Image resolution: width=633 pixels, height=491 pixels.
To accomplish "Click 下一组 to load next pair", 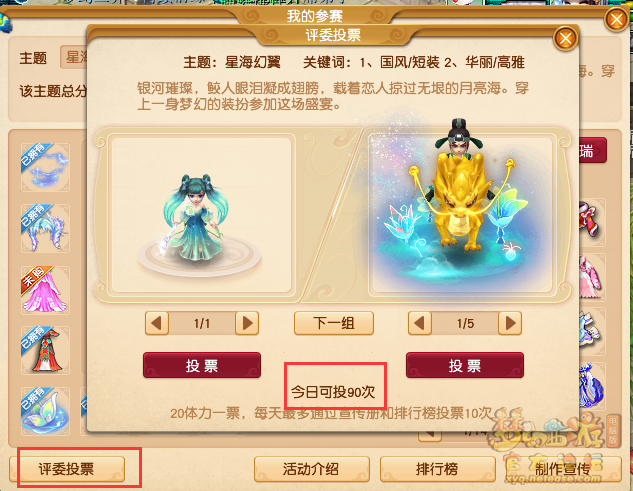I will (x=334, y=323).
